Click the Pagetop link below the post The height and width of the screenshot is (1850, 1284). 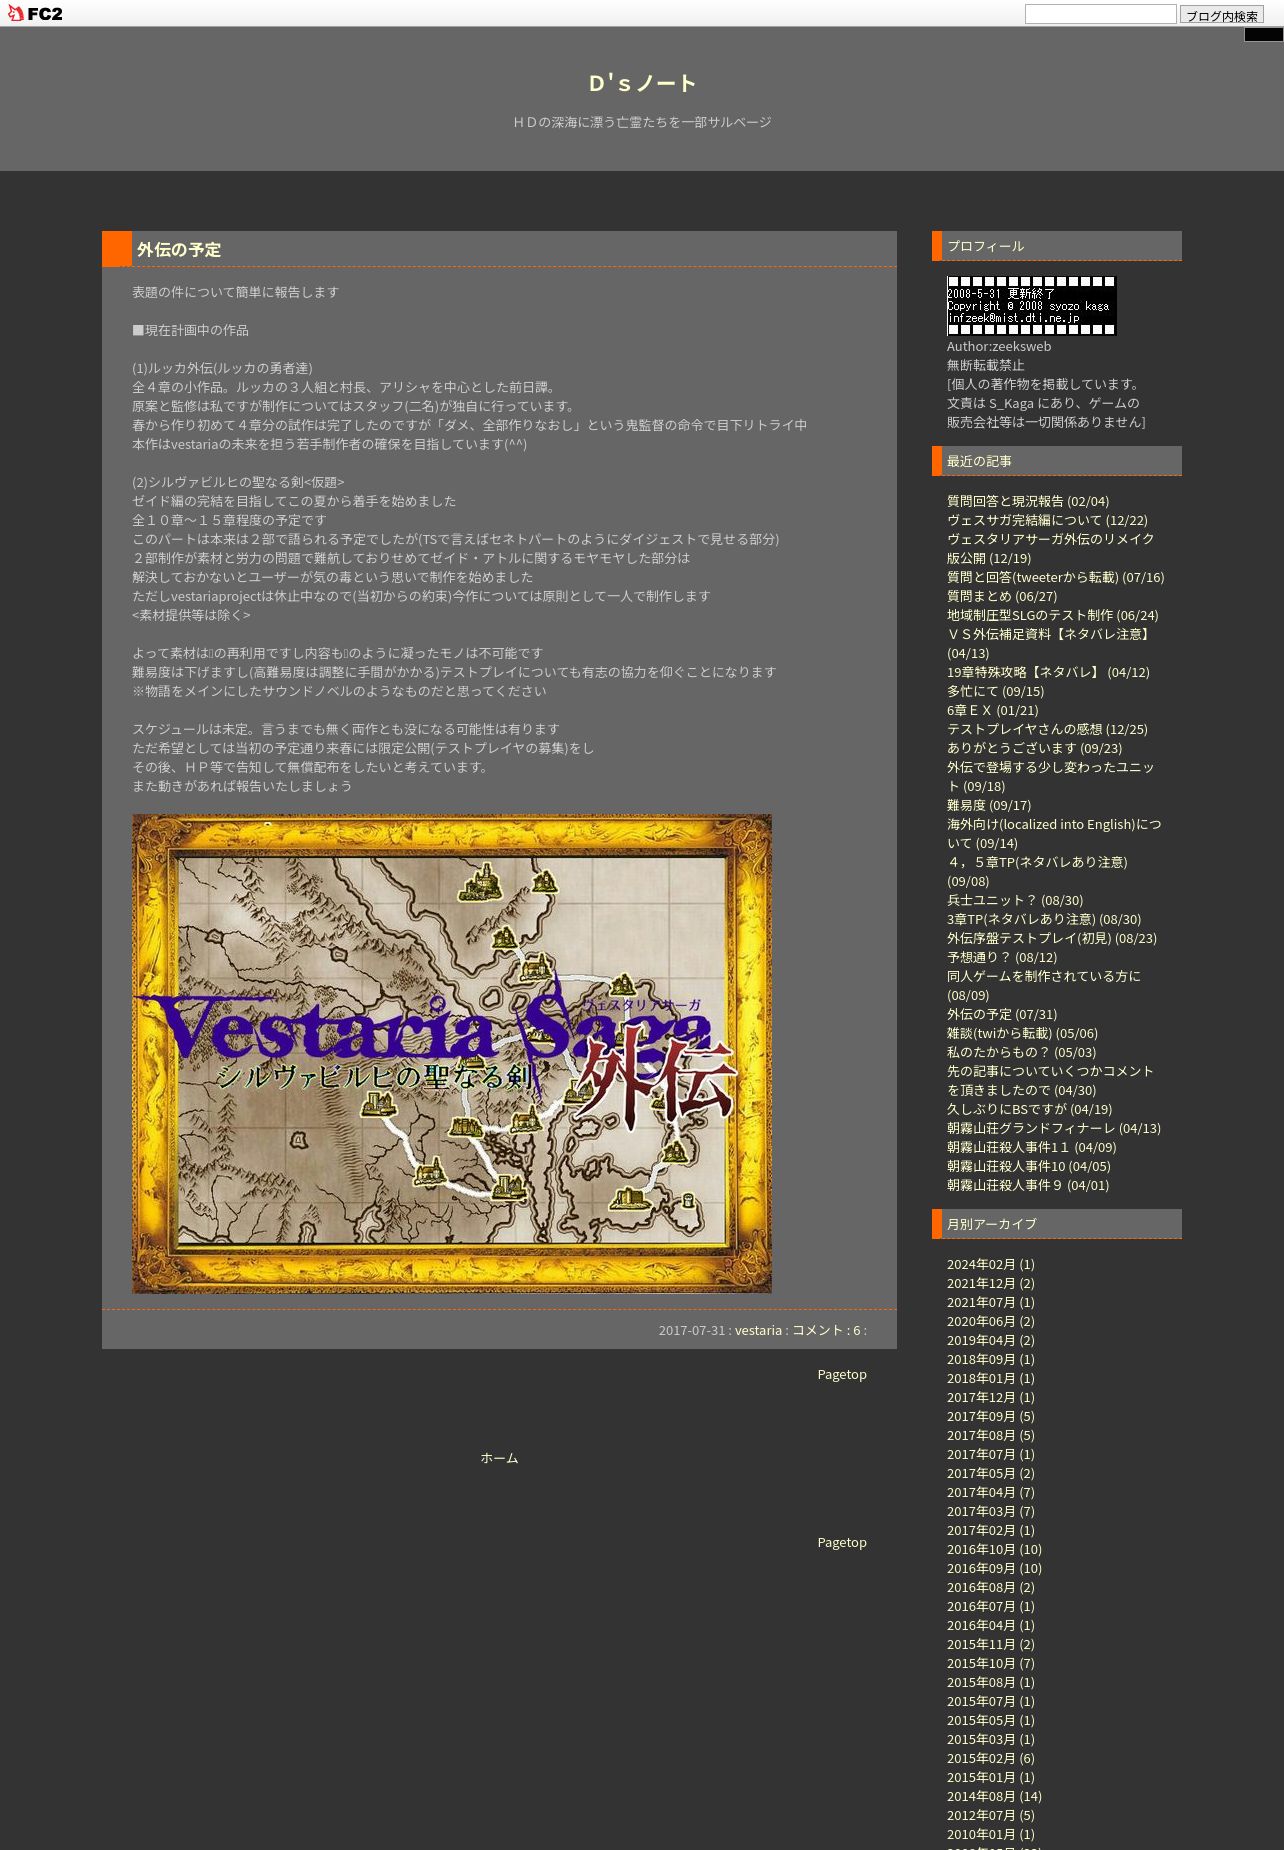tap(842, 1374)
